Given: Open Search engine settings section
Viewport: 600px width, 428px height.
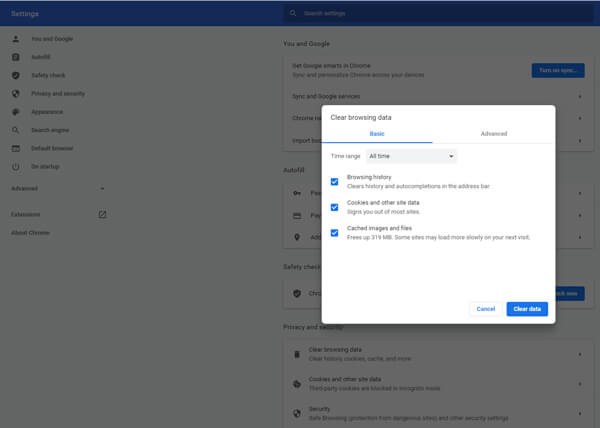Looking at the screenshot, I should (50, 130).
